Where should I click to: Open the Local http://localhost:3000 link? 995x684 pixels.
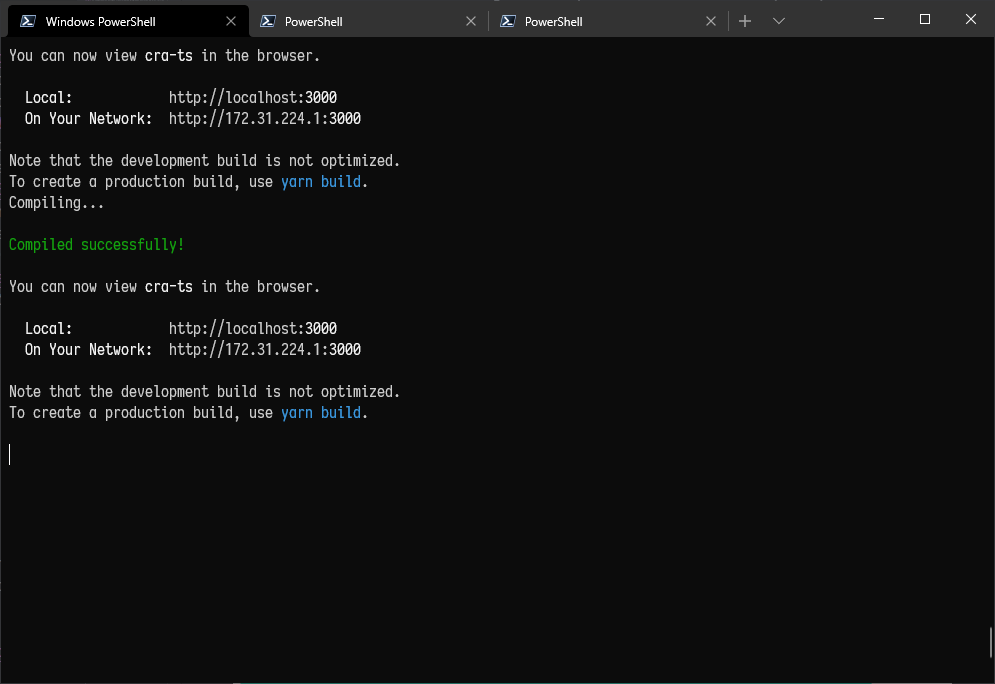253,97
